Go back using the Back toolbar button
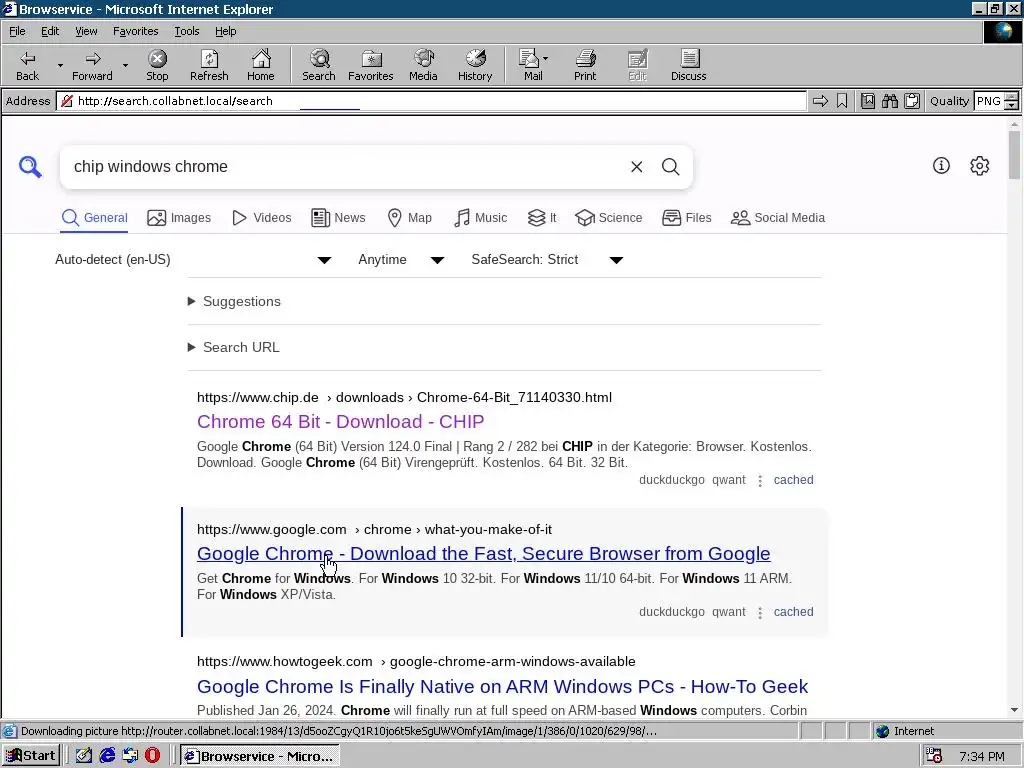Image resolution: width=1024 pixels, height=768 pixels. pos(27,65)
